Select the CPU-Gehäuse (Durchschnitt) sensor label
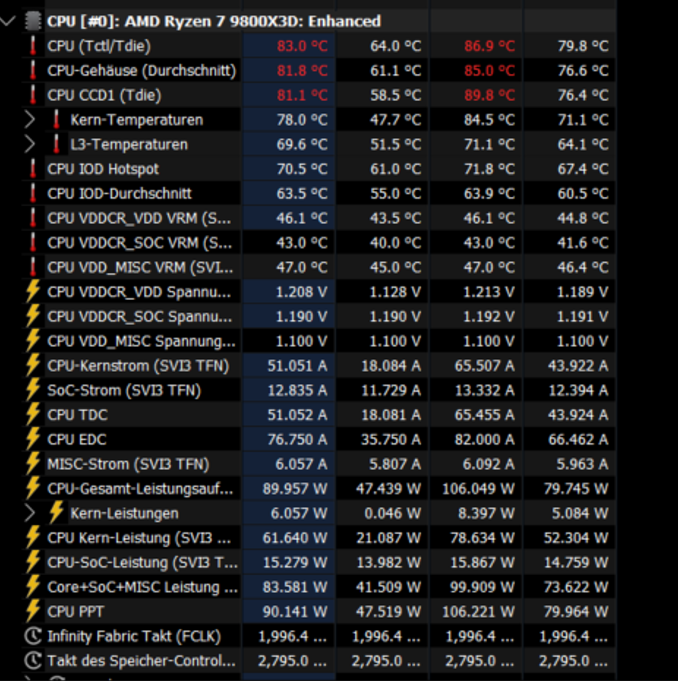Viewport: 678px width, 681px height. pyautogui.click(x=142, y=71)
